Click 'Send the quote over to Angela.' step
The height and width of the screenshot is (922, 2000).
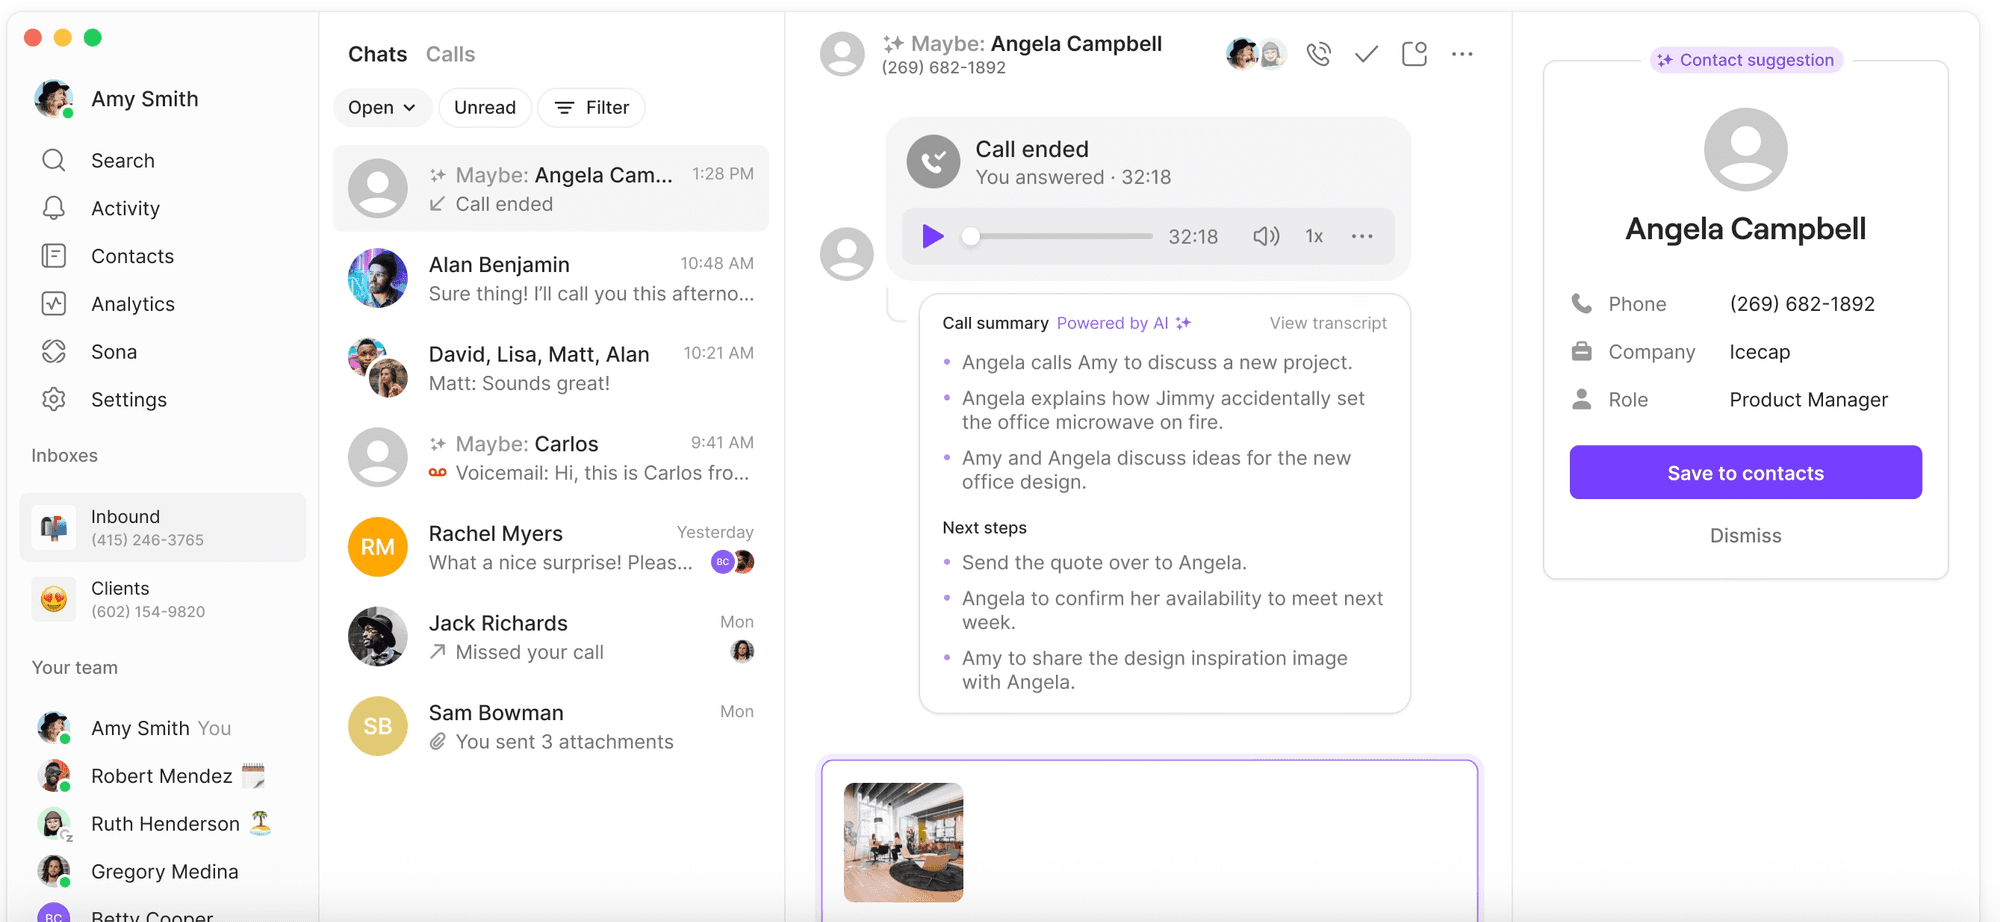(1104, 563)
